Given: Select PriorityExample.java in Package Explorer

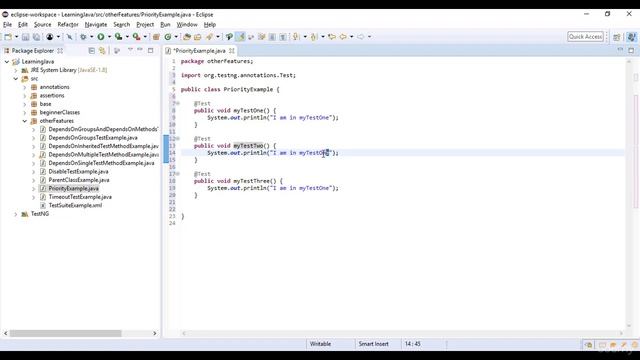Looking at the screenshot, I should (73, 189).
